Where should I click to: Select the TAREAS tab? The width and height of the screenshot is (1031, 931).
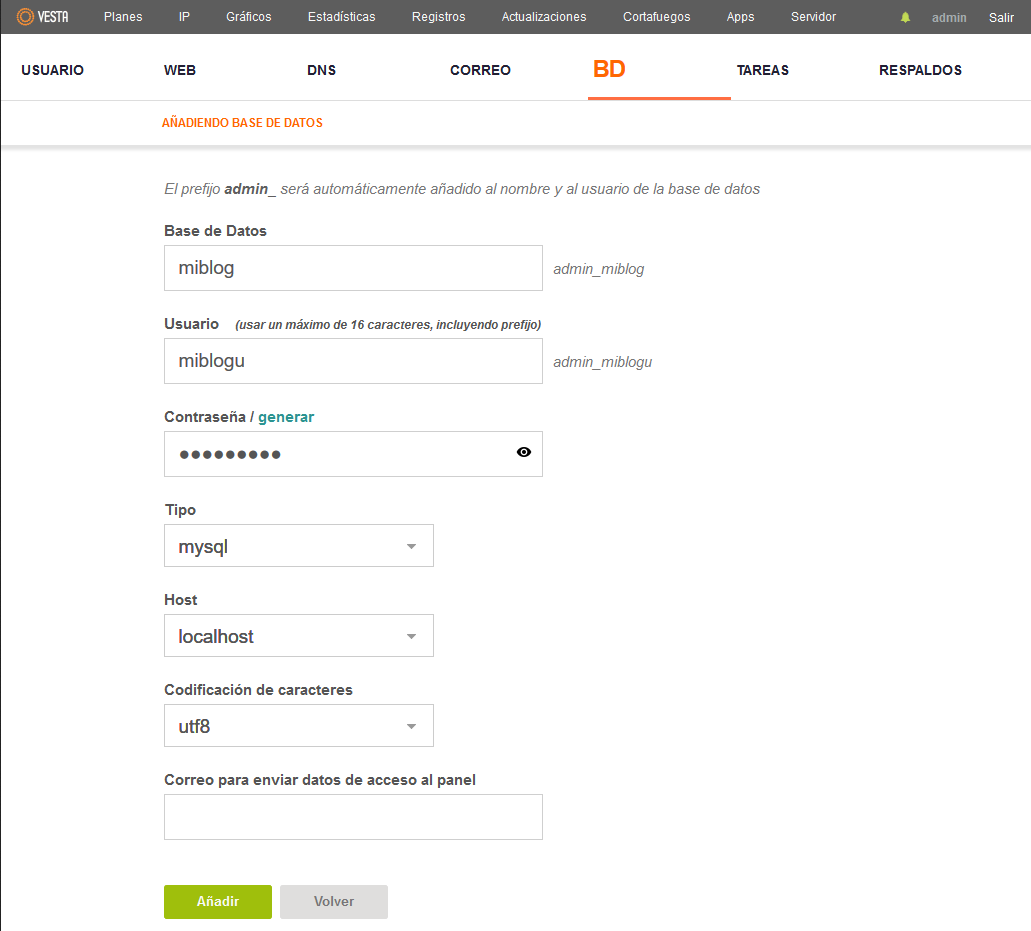pos(763,70)
